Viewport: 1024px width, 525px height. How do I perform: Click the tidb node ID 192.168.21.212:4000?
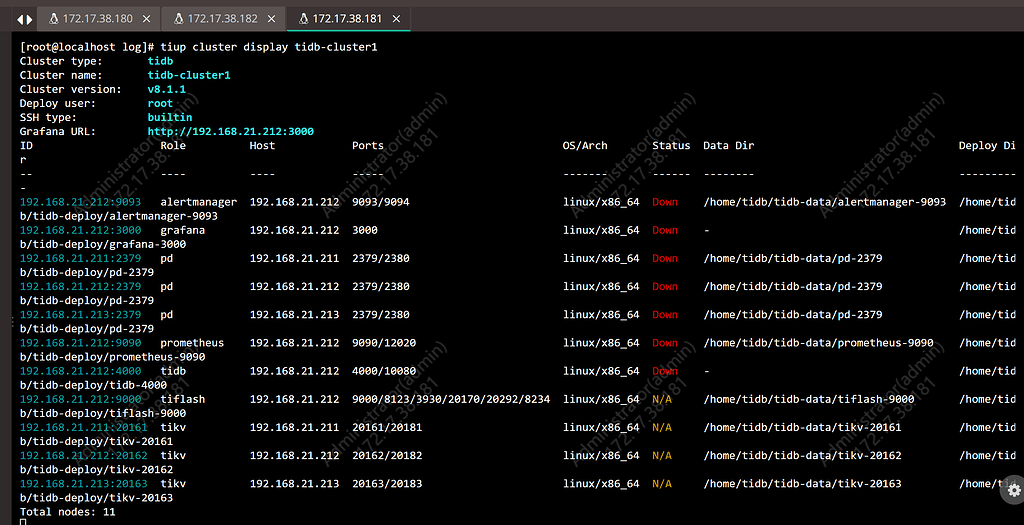[80, 371]
